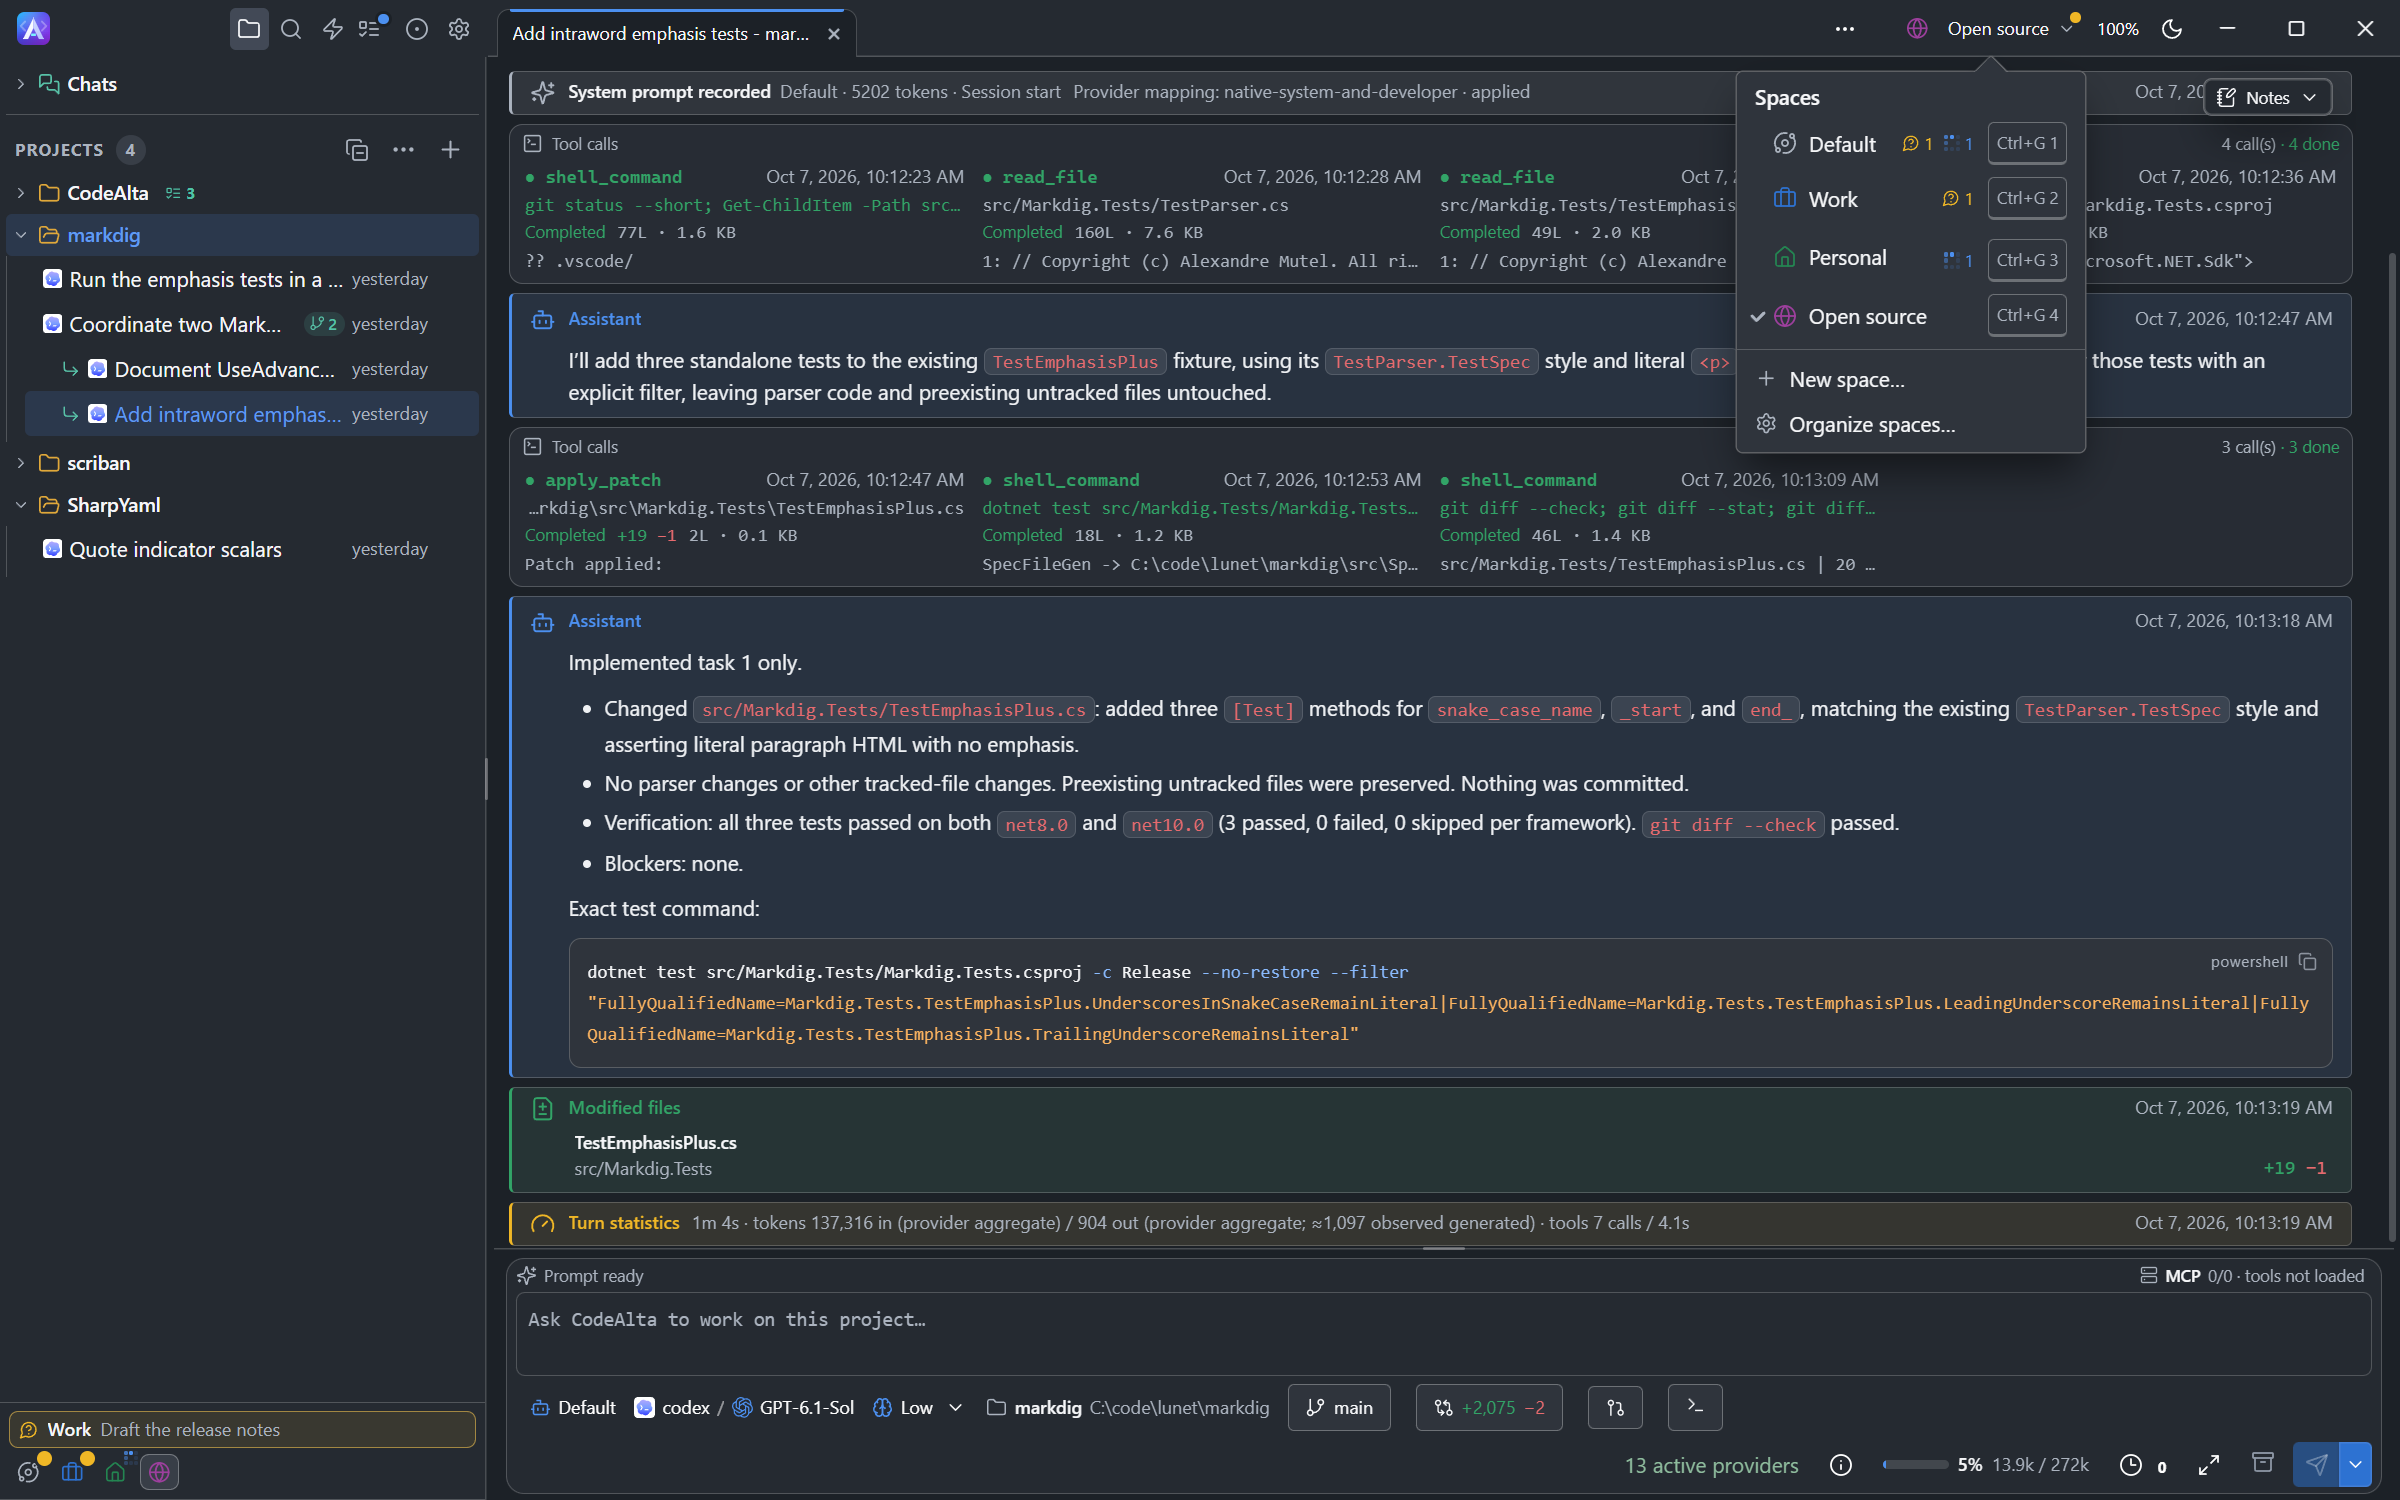Image resolution: width=2400 pixels, height=1500 pixels.
Task: Send the prompt with paper plane button
Action: (2316, 1465)
